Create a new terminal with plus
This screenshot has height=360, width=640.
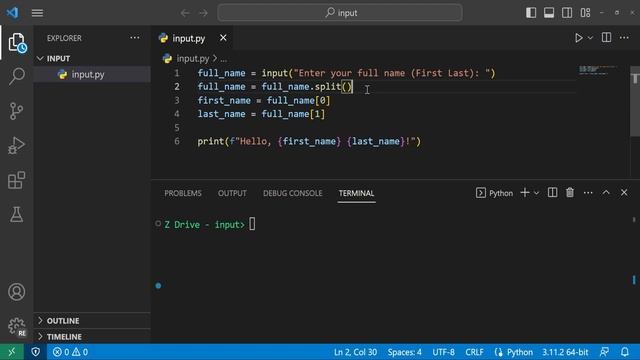coord(525,193)
